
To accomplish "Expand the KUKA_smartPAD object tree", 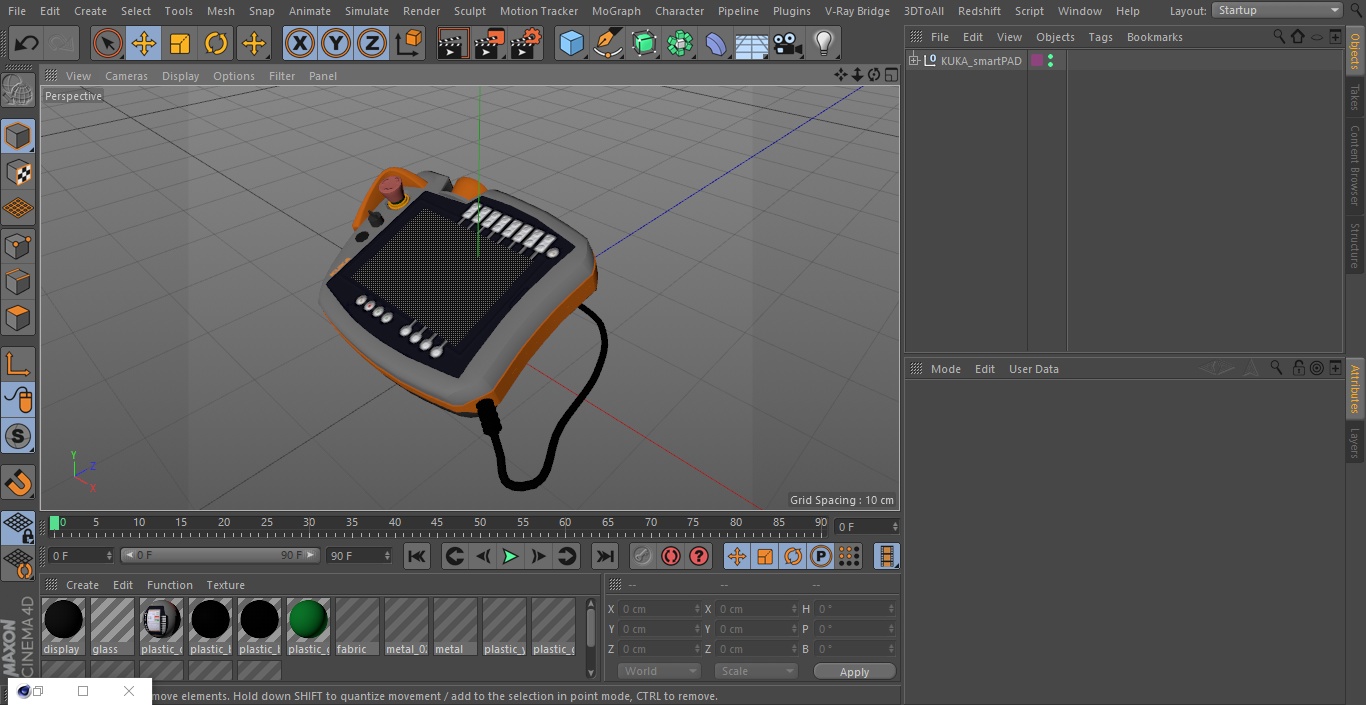I will 913,61.
